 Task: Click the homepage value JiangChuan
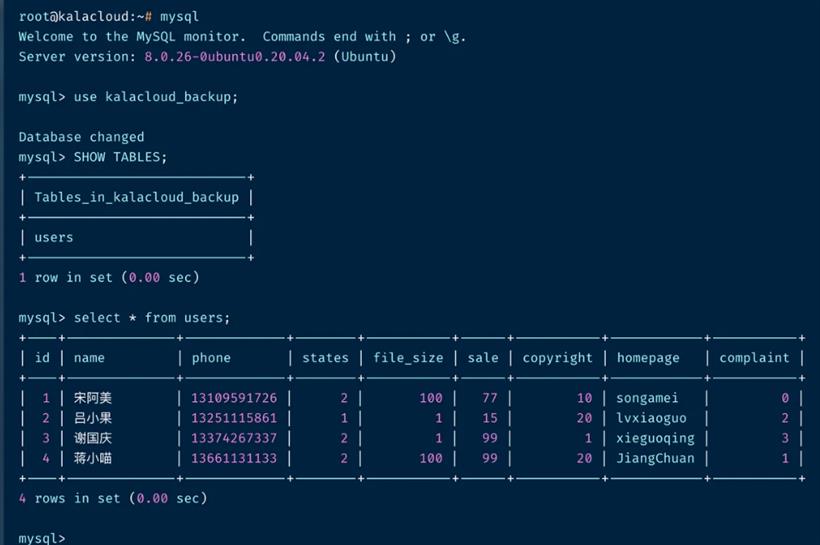coord(655,458)
